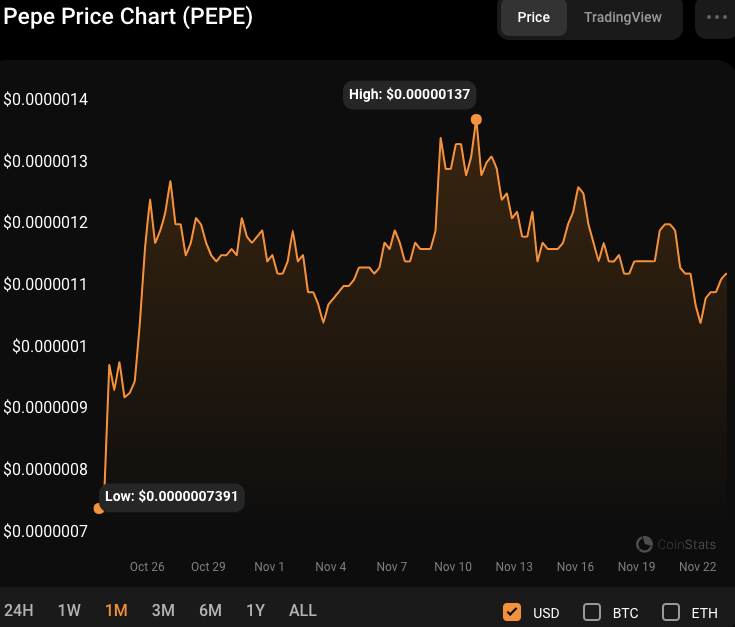Click the Nov 13 date label
Image resolution: width=735 pixels, height=627 pixels.
[x=514, y=567]
